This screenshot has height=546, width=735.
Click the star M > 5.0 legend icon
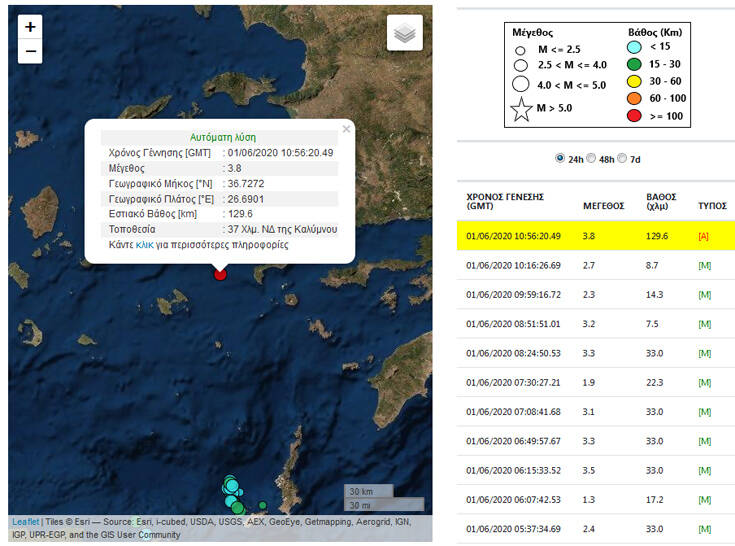pyautogui.click(x=521, y=107)
